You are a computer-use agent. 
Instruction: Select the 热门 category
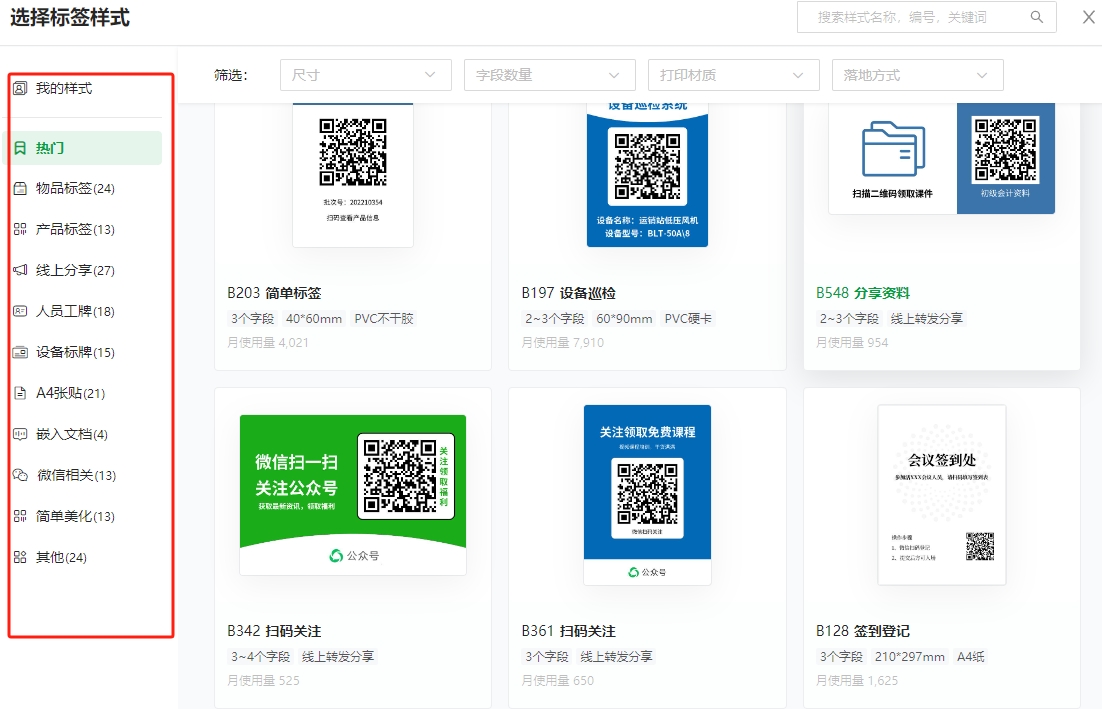click(83, 148)
